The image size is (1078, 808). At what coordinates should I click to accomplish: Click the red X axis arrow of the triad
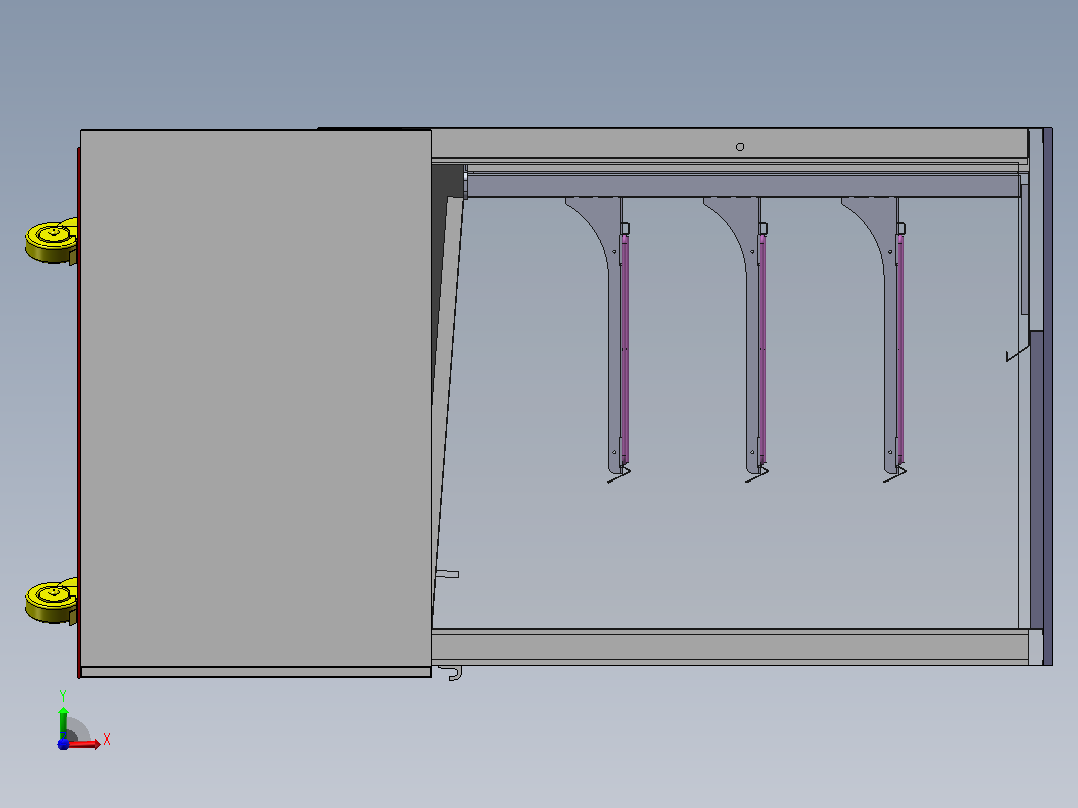tap(86, 744)
